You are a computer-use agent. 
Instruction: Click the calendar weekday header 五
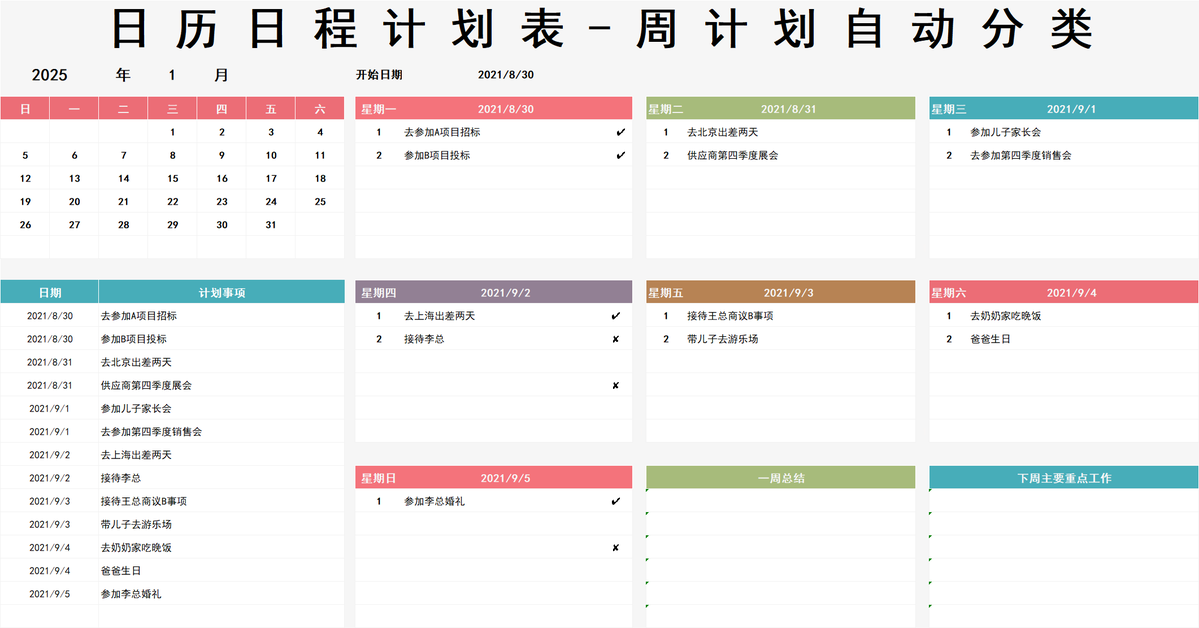click(x=271, y=109)
